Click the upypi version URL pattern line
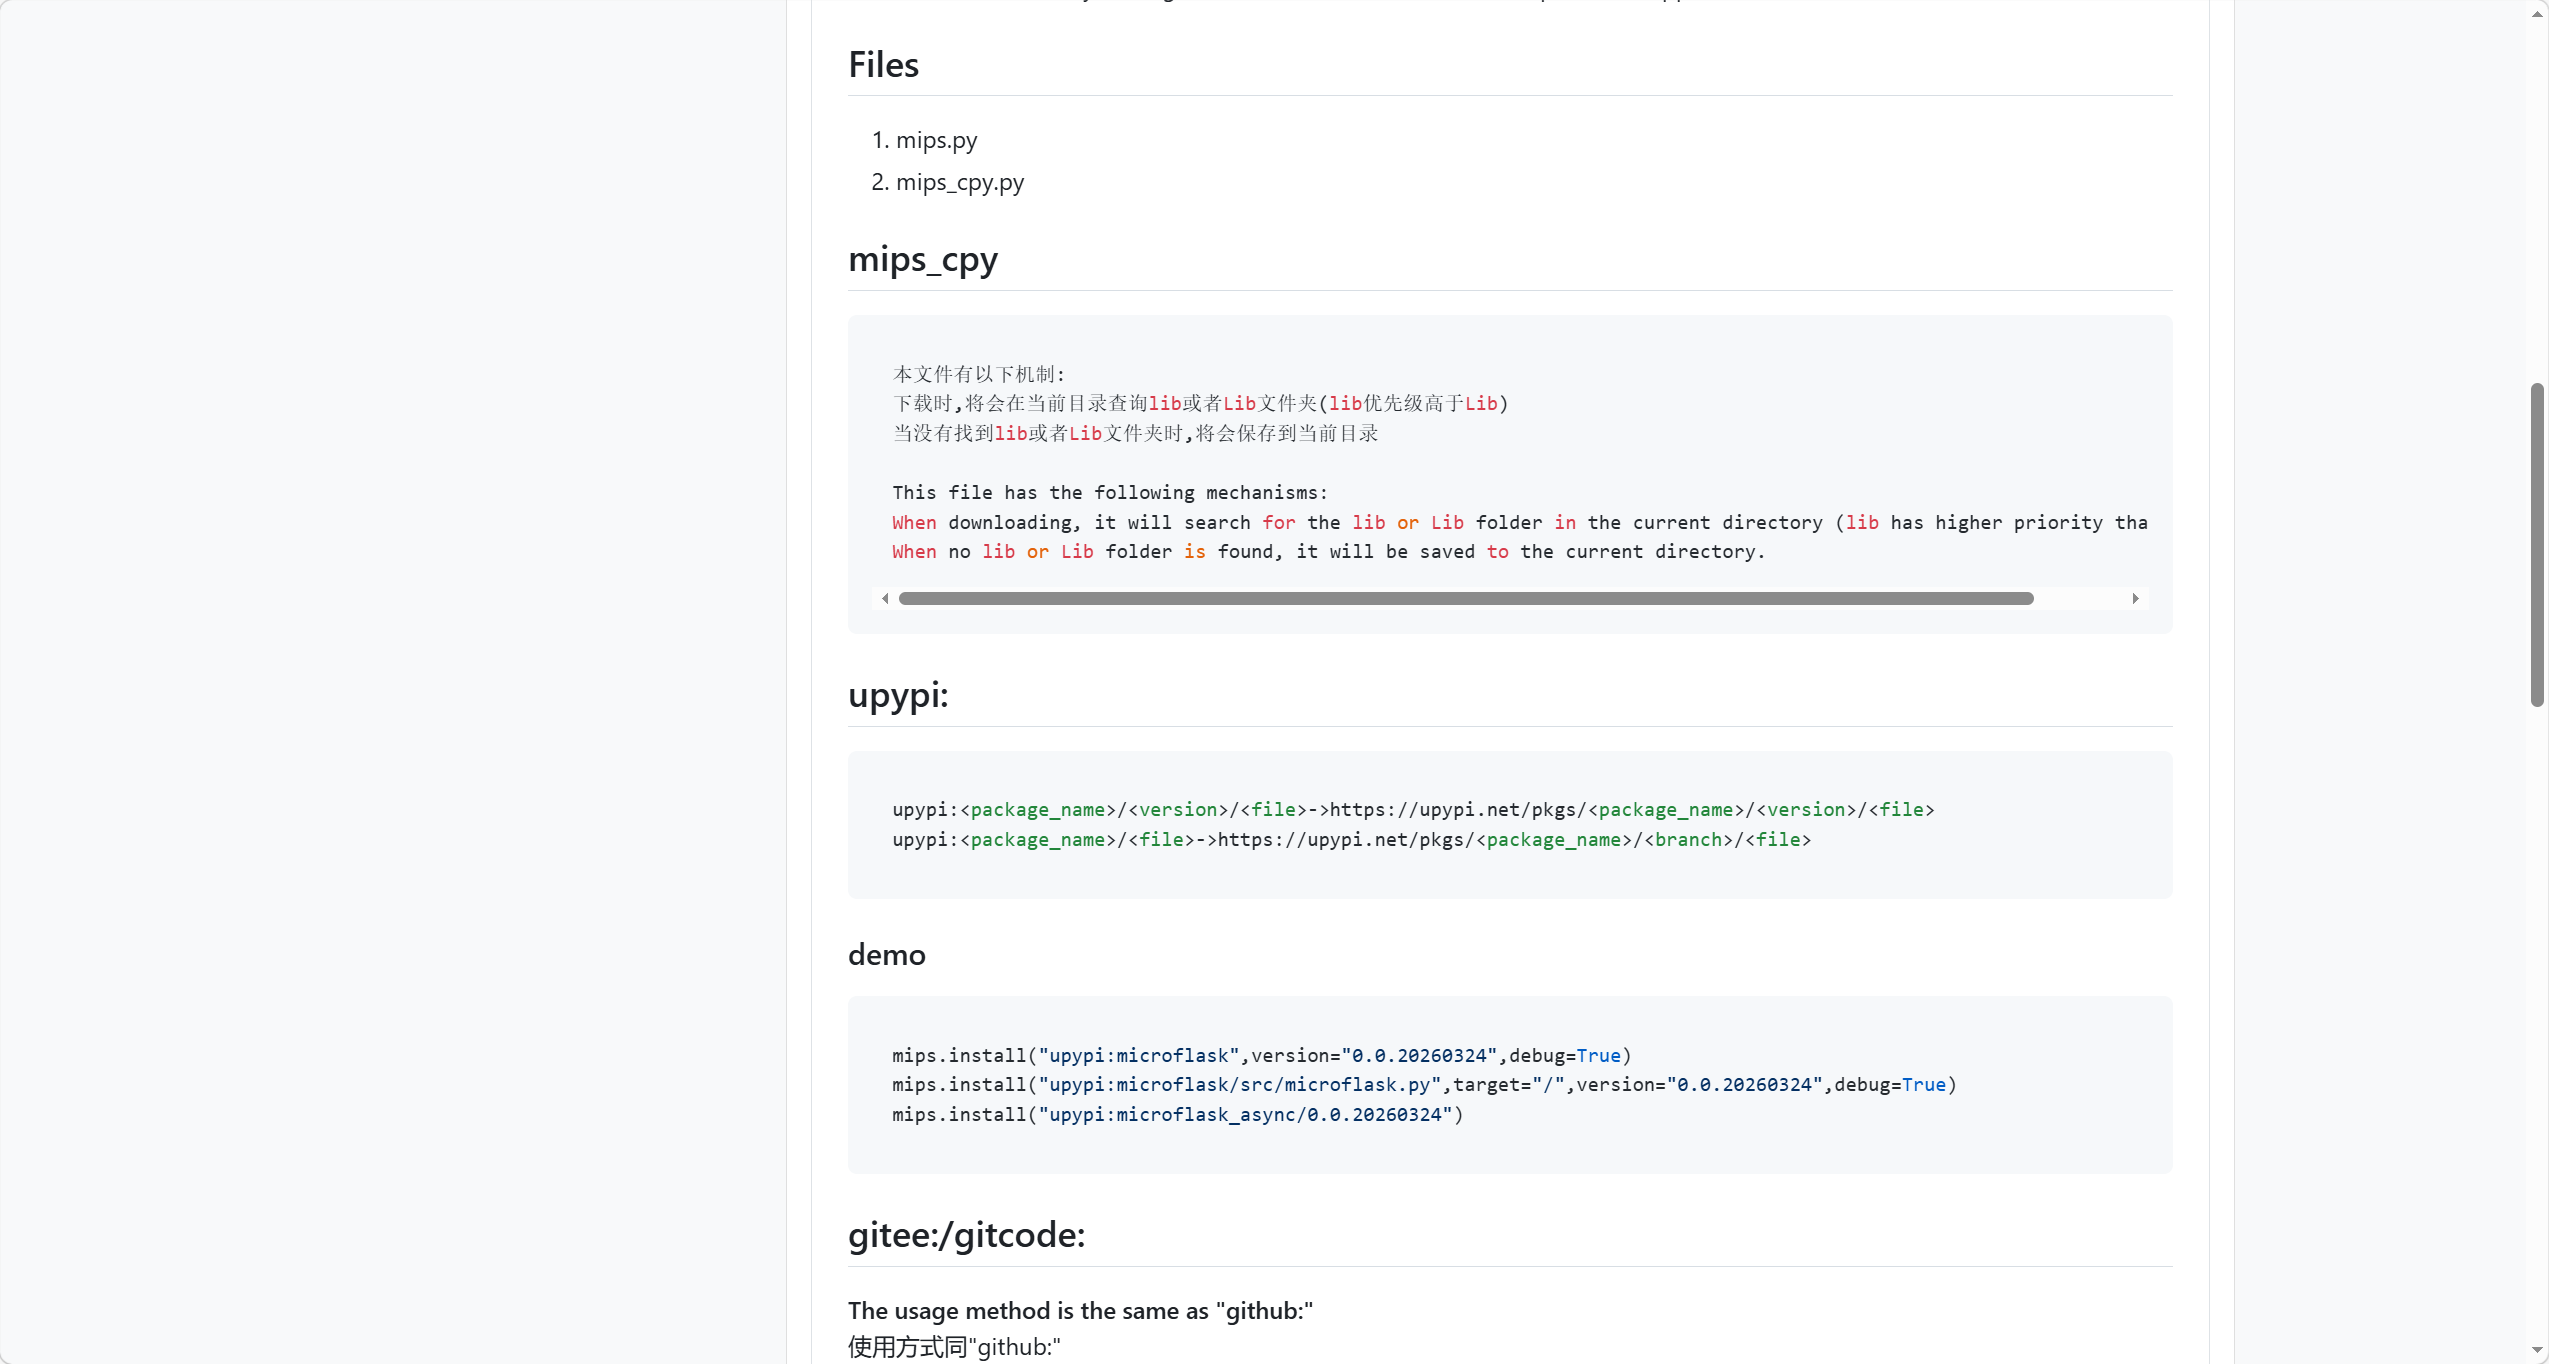This screenshot has width=2549, height=1364. tap(1412, 810)
